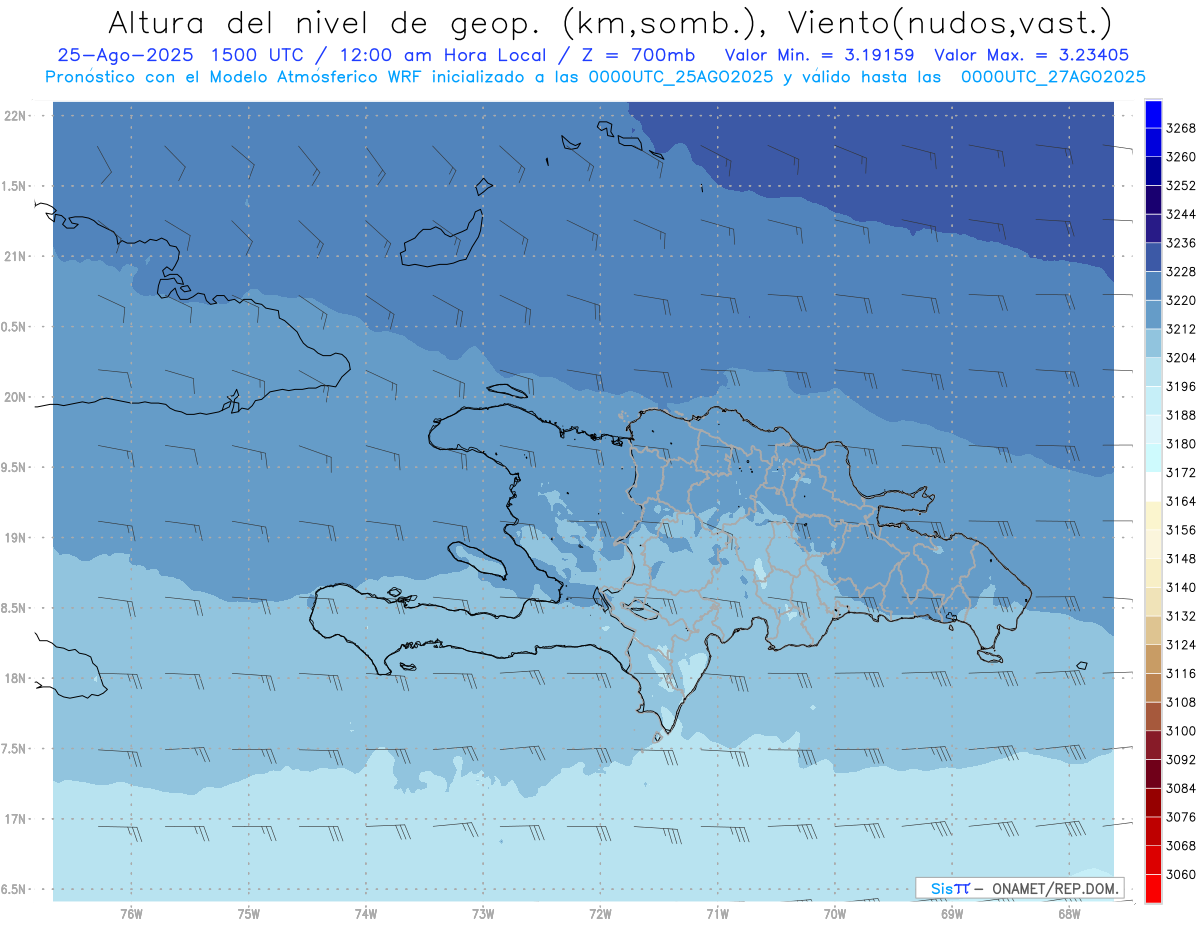Click the '3236' colorbar value
Image resolution: width=1200 pixels, height=927 pixels.
point(1182,243)
